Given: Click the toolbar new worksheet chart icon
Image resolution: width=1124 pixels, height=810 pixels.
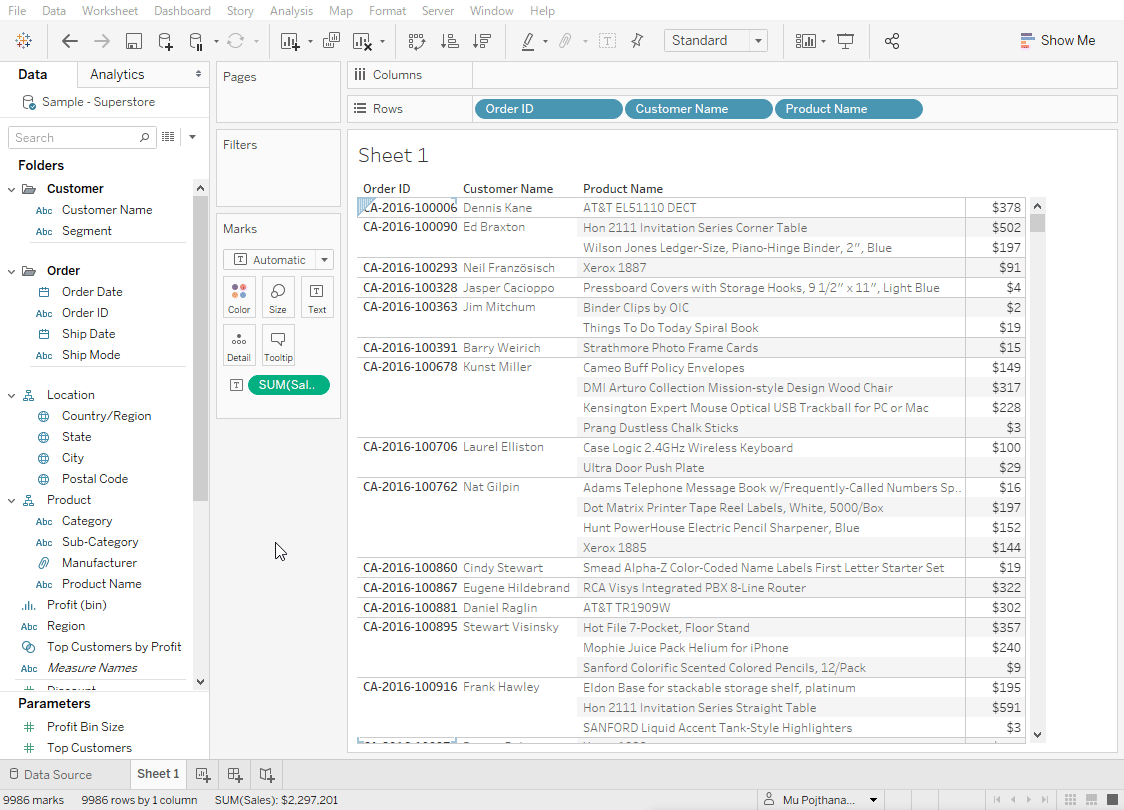Looking at the screenshot, I should click(x=290, y=41).
